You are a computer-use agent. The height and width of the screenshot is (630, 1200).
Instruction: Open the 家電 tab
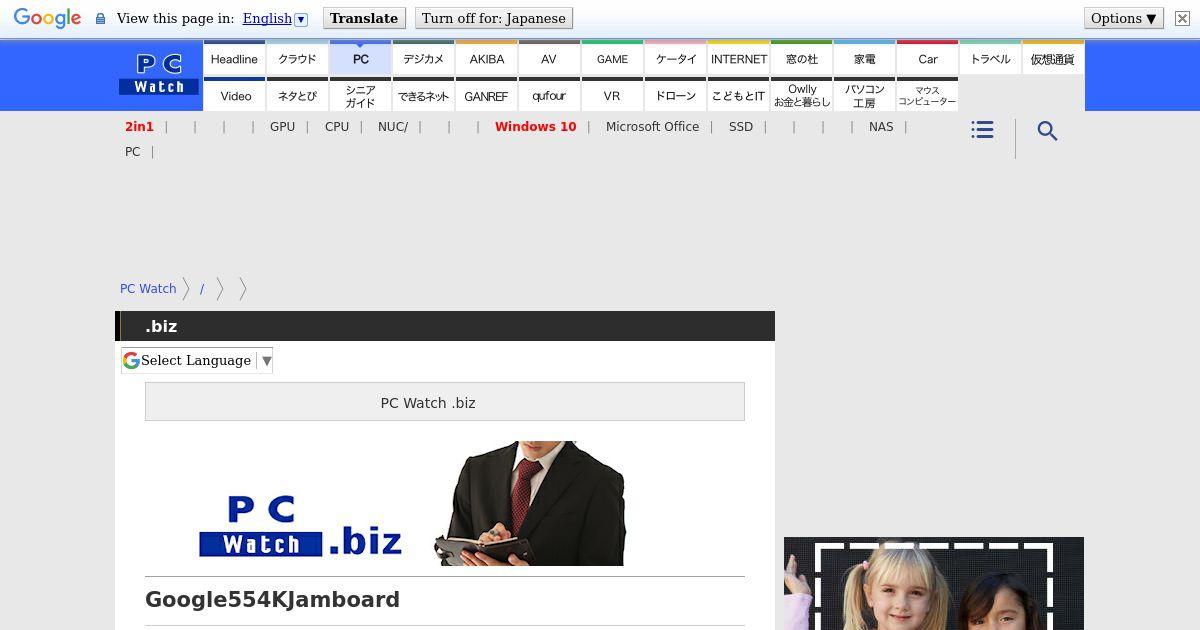[864, 59]
